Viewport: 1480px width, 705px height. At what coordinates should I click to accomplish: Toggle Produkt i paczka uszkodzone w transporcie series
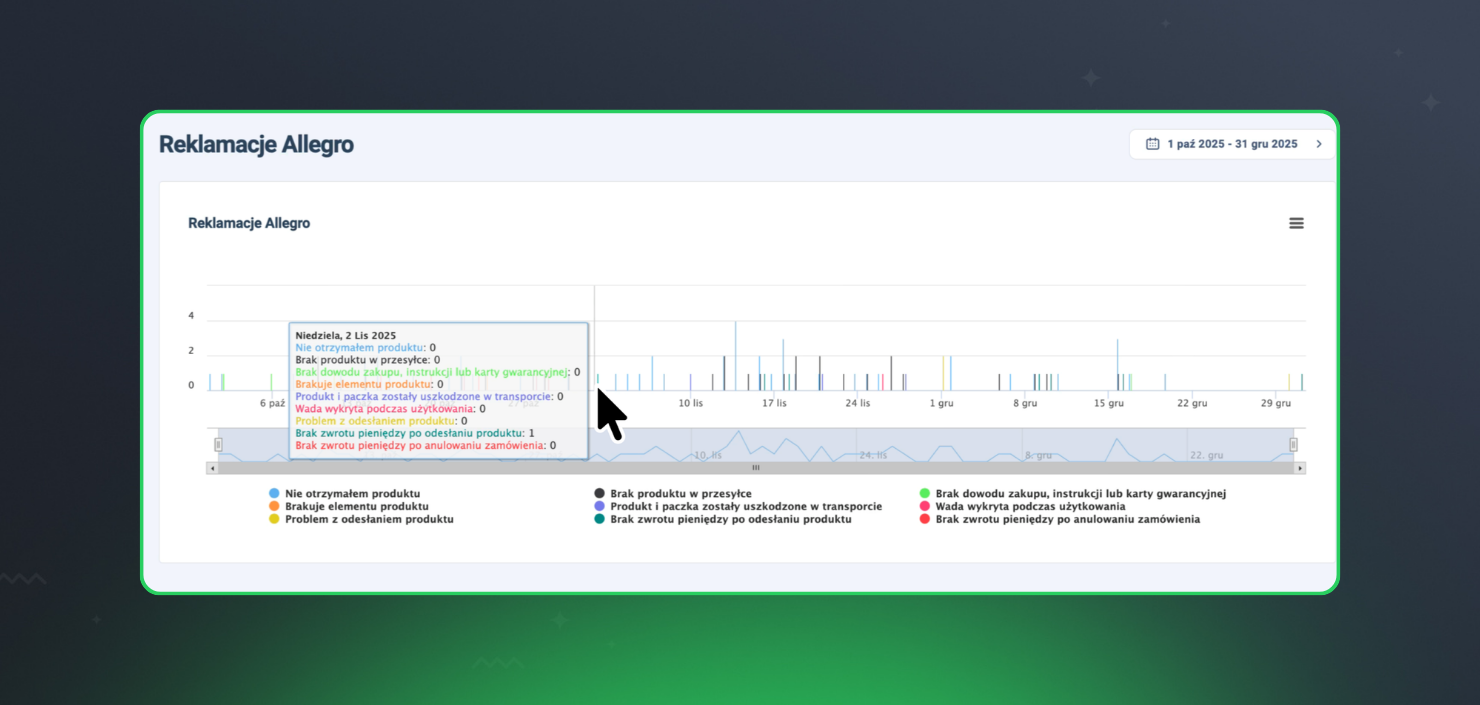coord(745,507)
